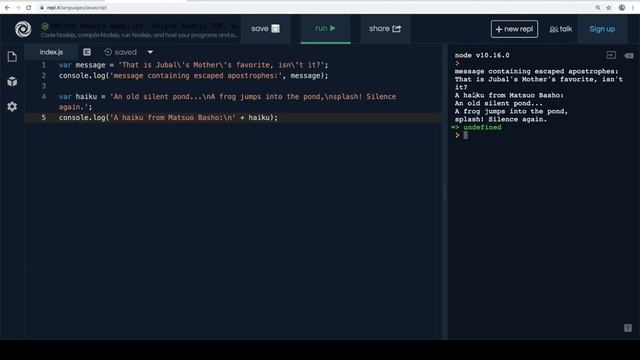The height and width of the screenshot is (360, 640).
Task: Click browser back arrow
Action: pos(7,7)
